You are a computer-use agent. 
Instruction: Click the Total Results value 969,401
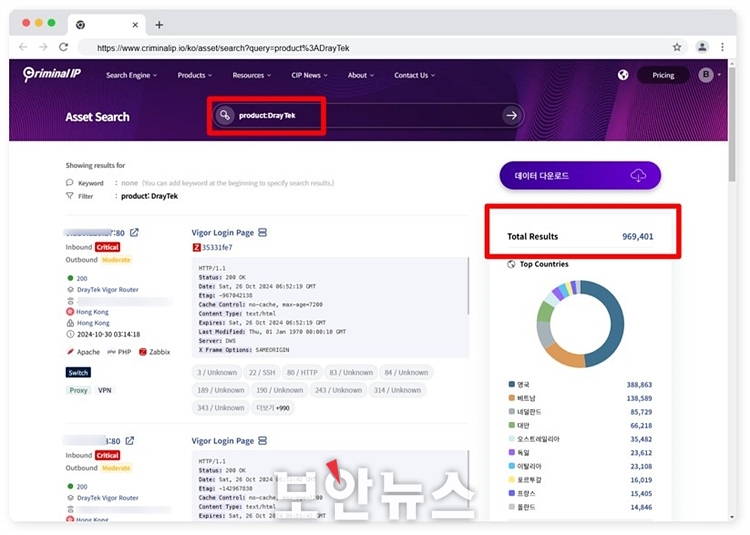click(x=637, y=236)
